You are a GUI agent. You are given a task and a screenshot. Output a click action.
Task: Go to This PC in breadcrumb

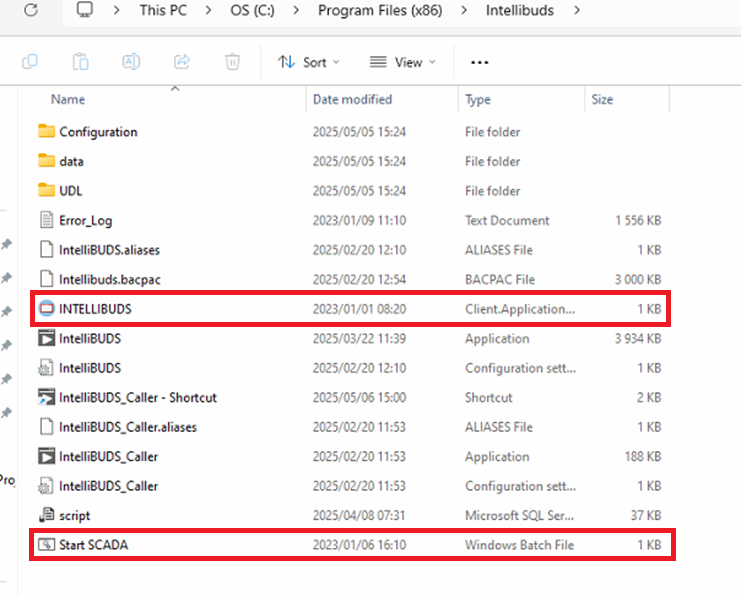pyautogui.click(x=163, y=10)
